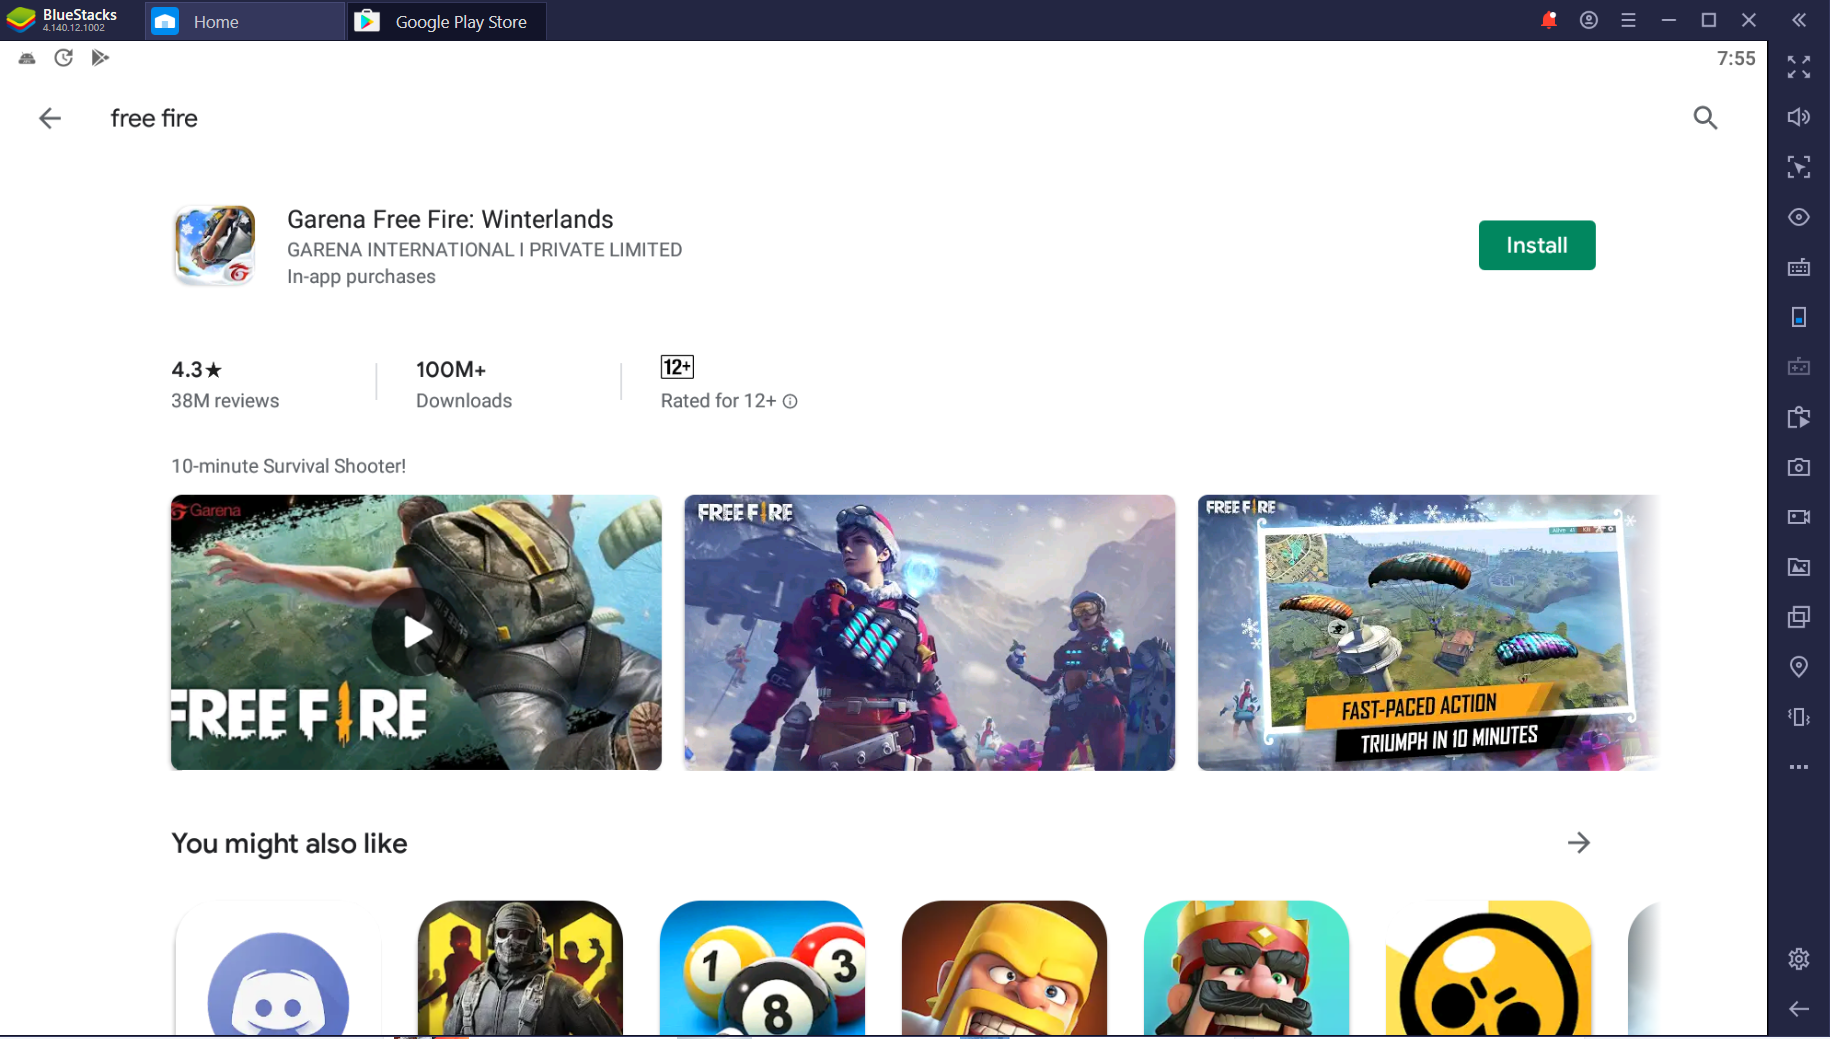Go back from the free fire search
The width and height of the screenshot is (1830, 1039).
[49, 119]
